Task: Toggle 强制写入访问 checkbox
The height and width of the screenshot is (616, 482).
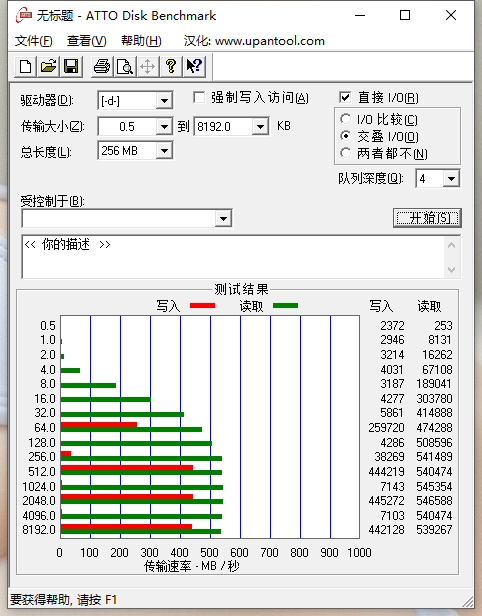Action: 199,97
